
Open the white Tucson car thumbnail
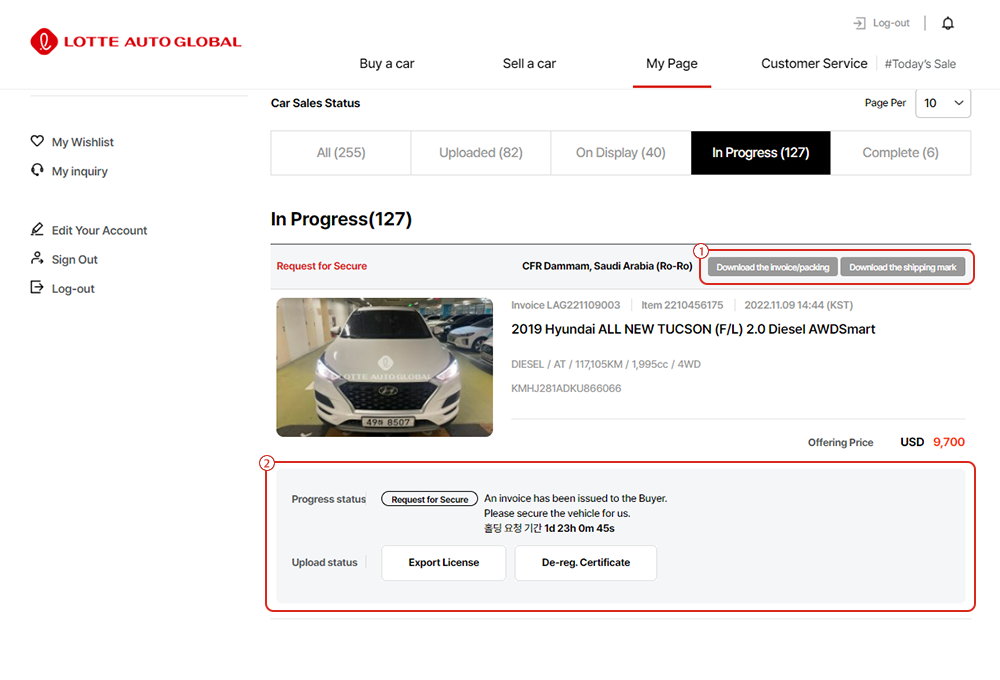click(385, 367)
